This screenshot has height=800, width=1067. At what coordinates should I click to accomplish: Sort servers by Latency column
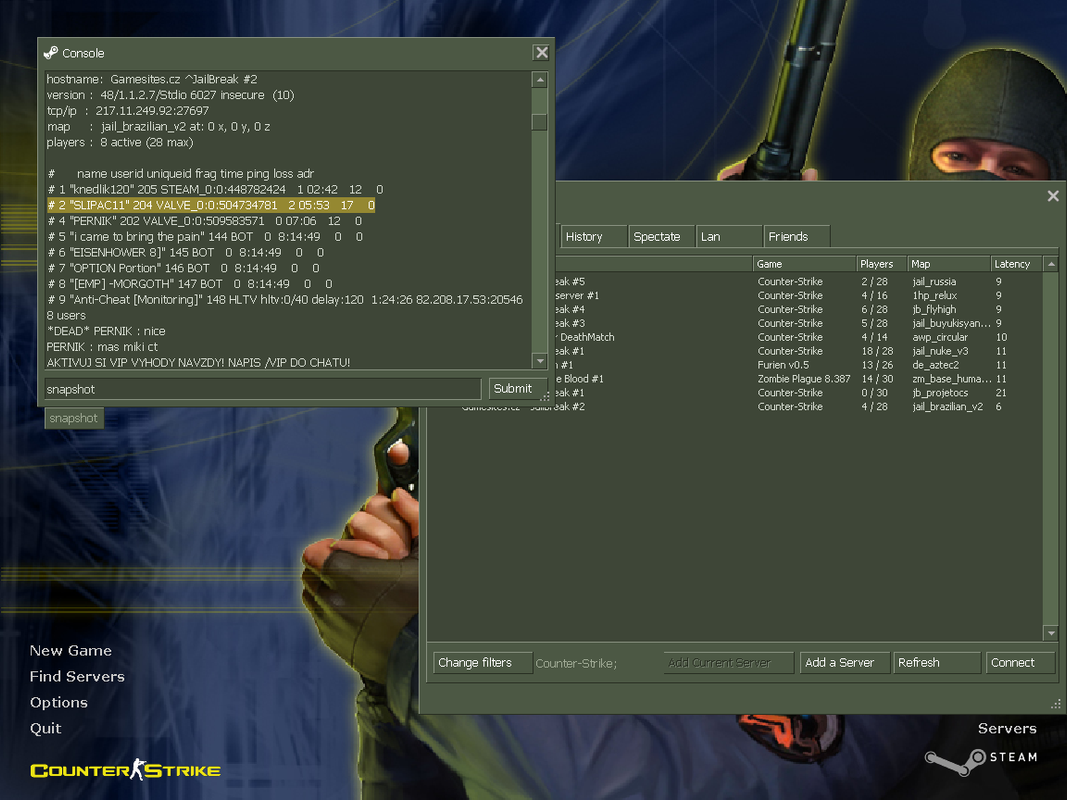pos(1017,264)
